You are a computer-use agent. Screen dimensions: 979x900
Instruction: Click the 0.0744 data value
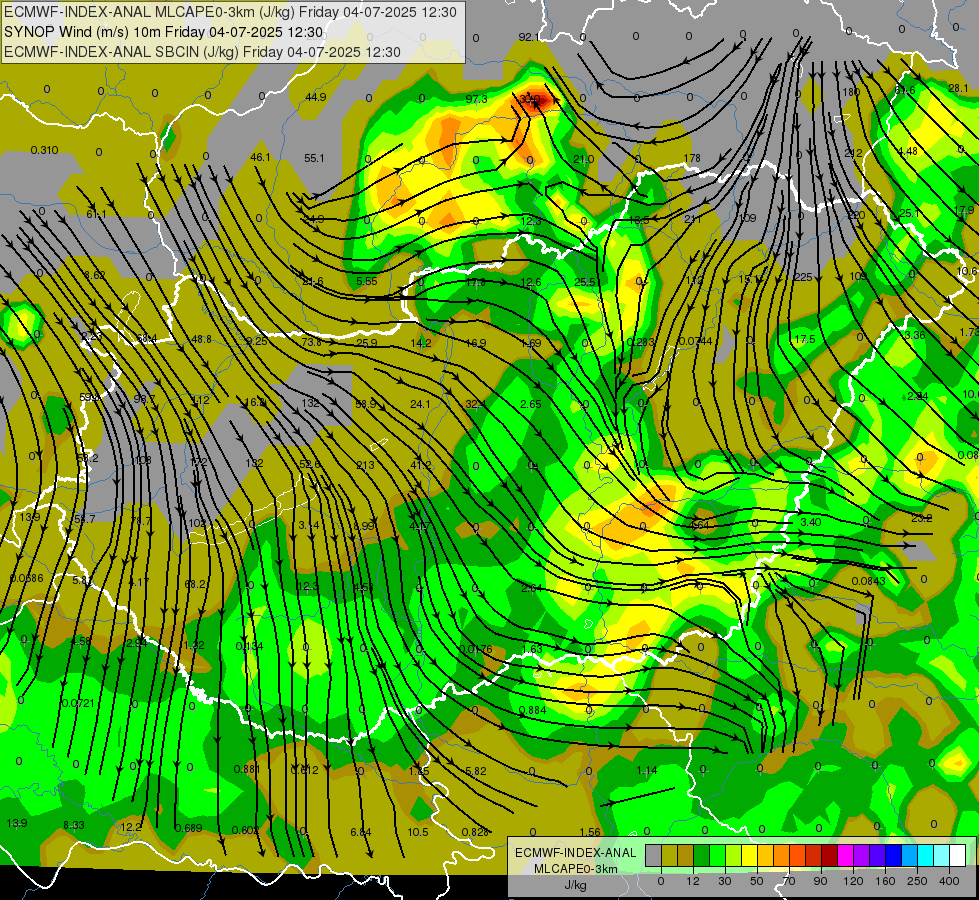(x=695, y=341)
